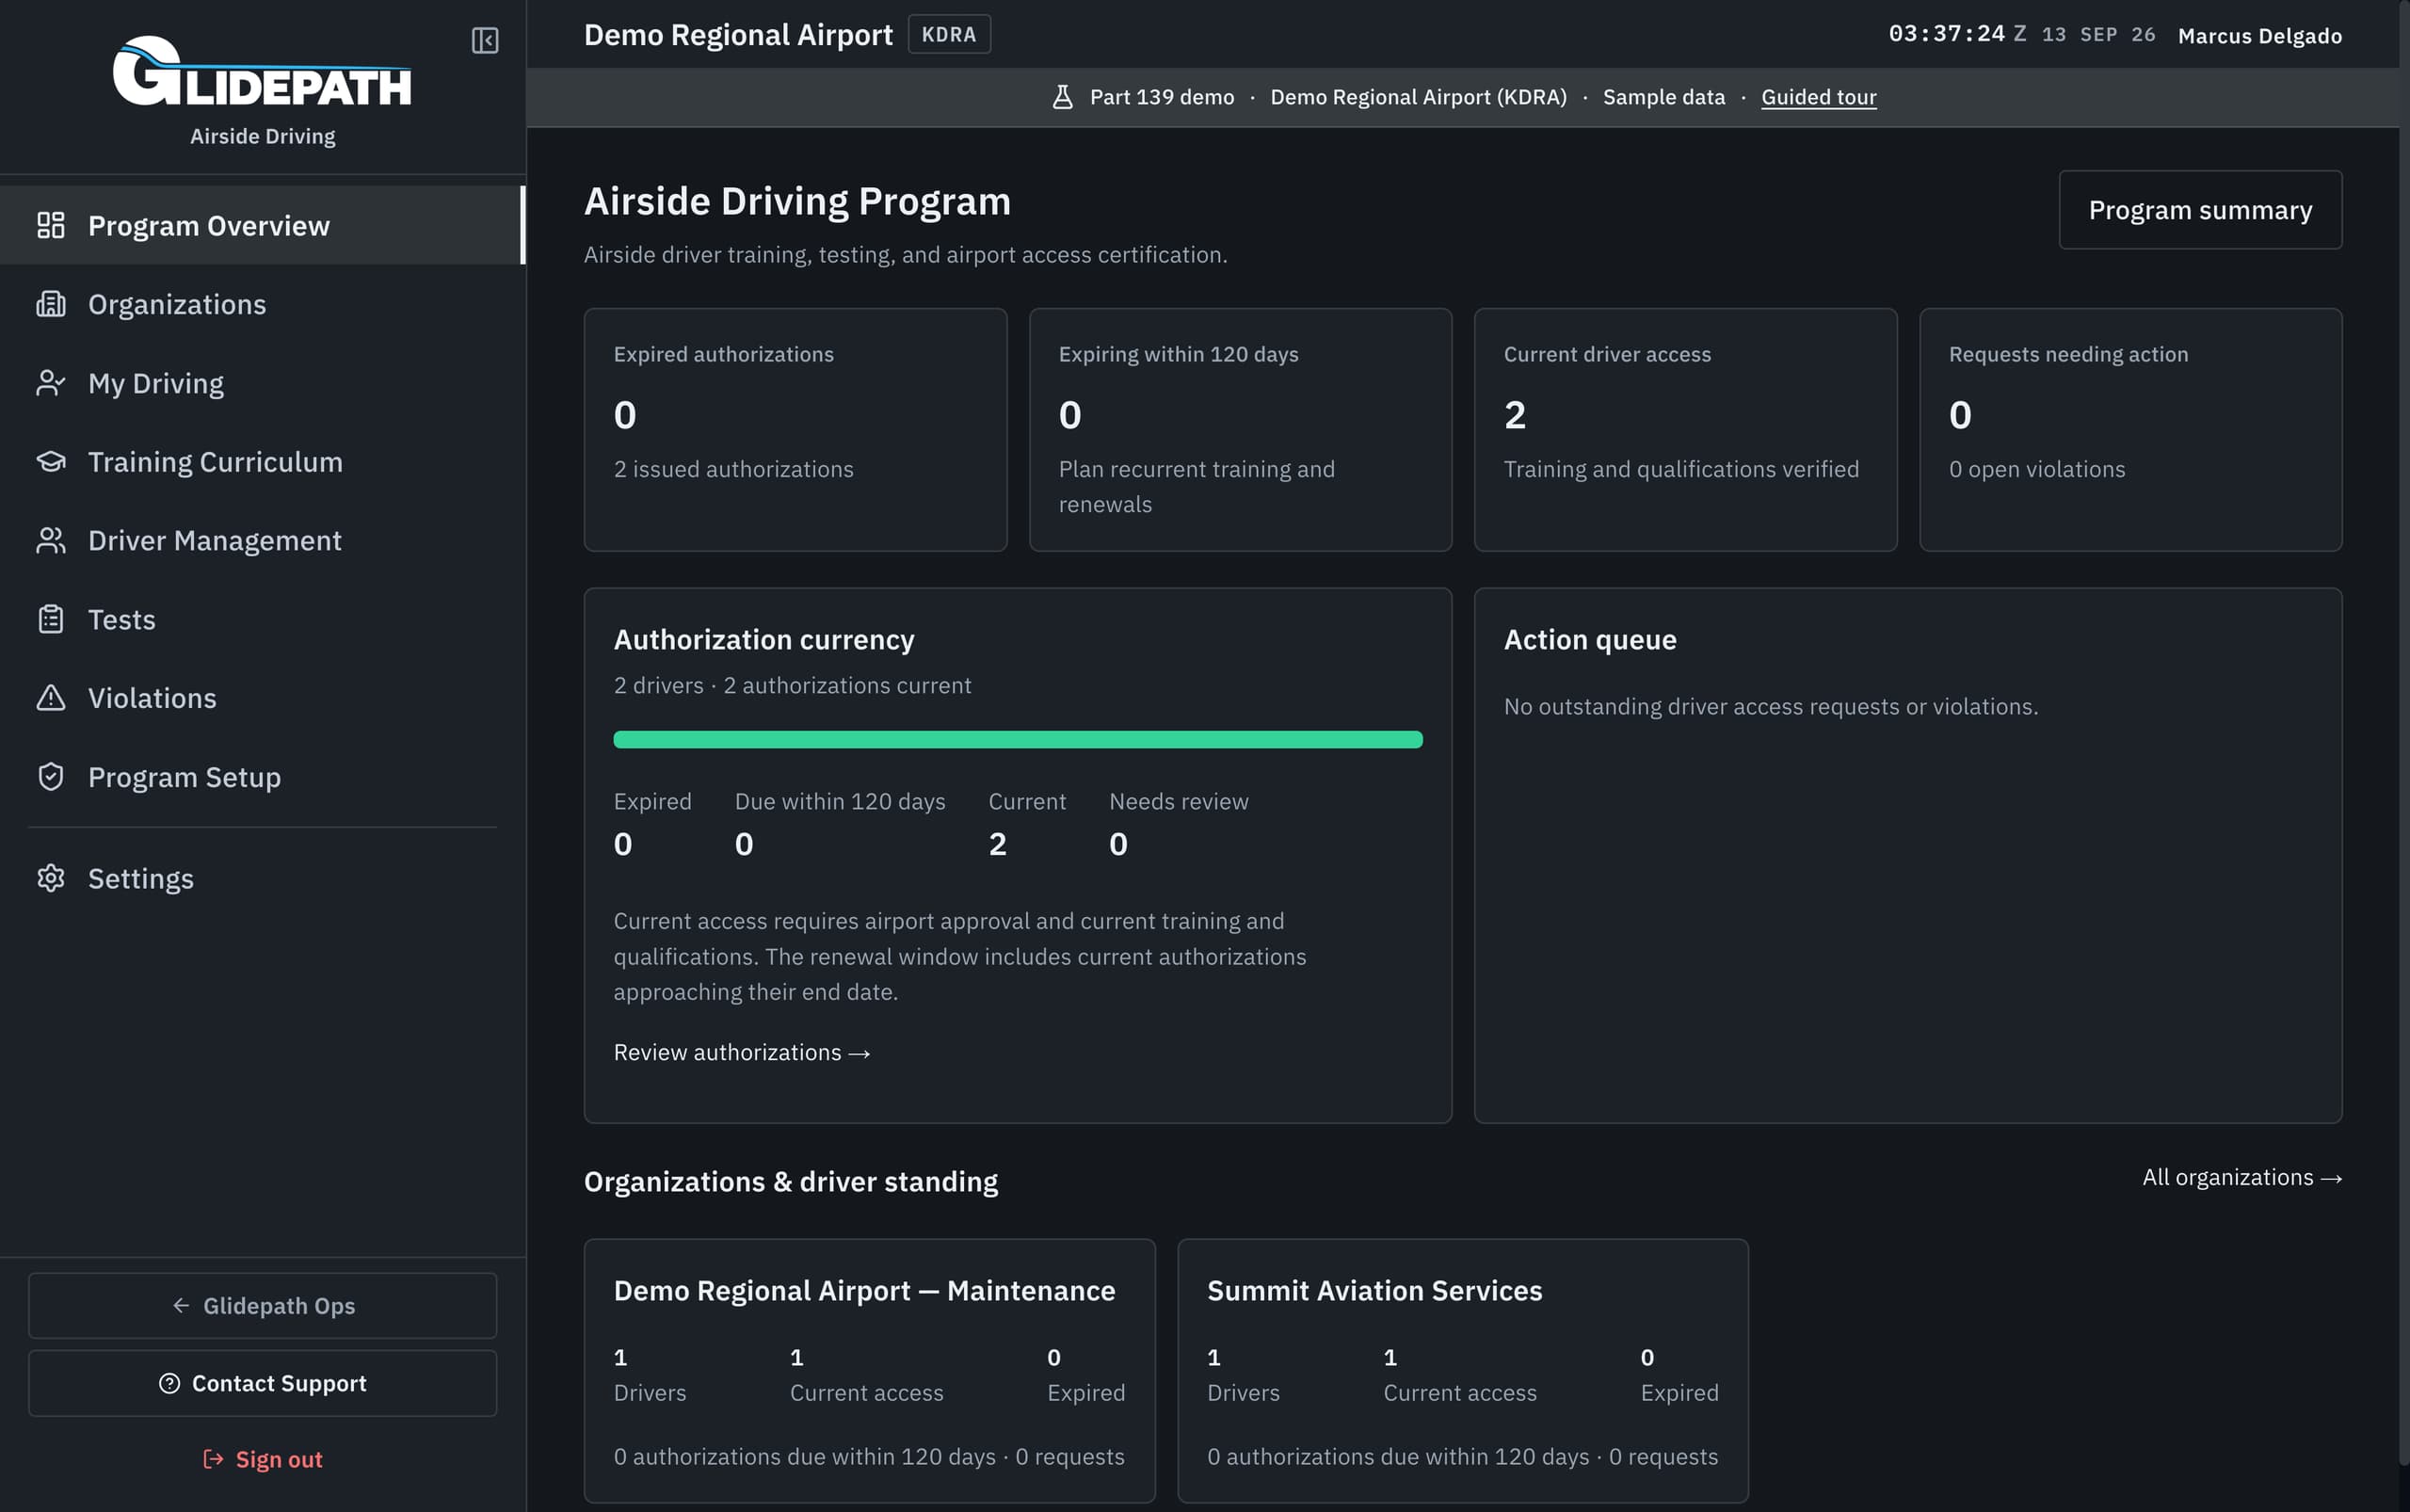The image size is (2410, 1512).
Task: Click the Program Setup shield icon
Action: [51, 777]
